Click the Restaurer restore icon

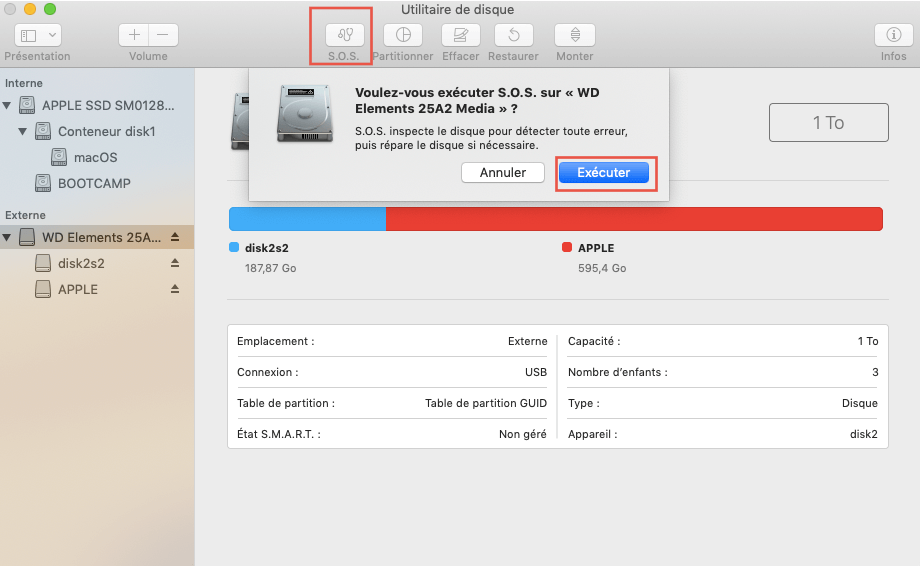pyautogui.click(x=513, y=35)
